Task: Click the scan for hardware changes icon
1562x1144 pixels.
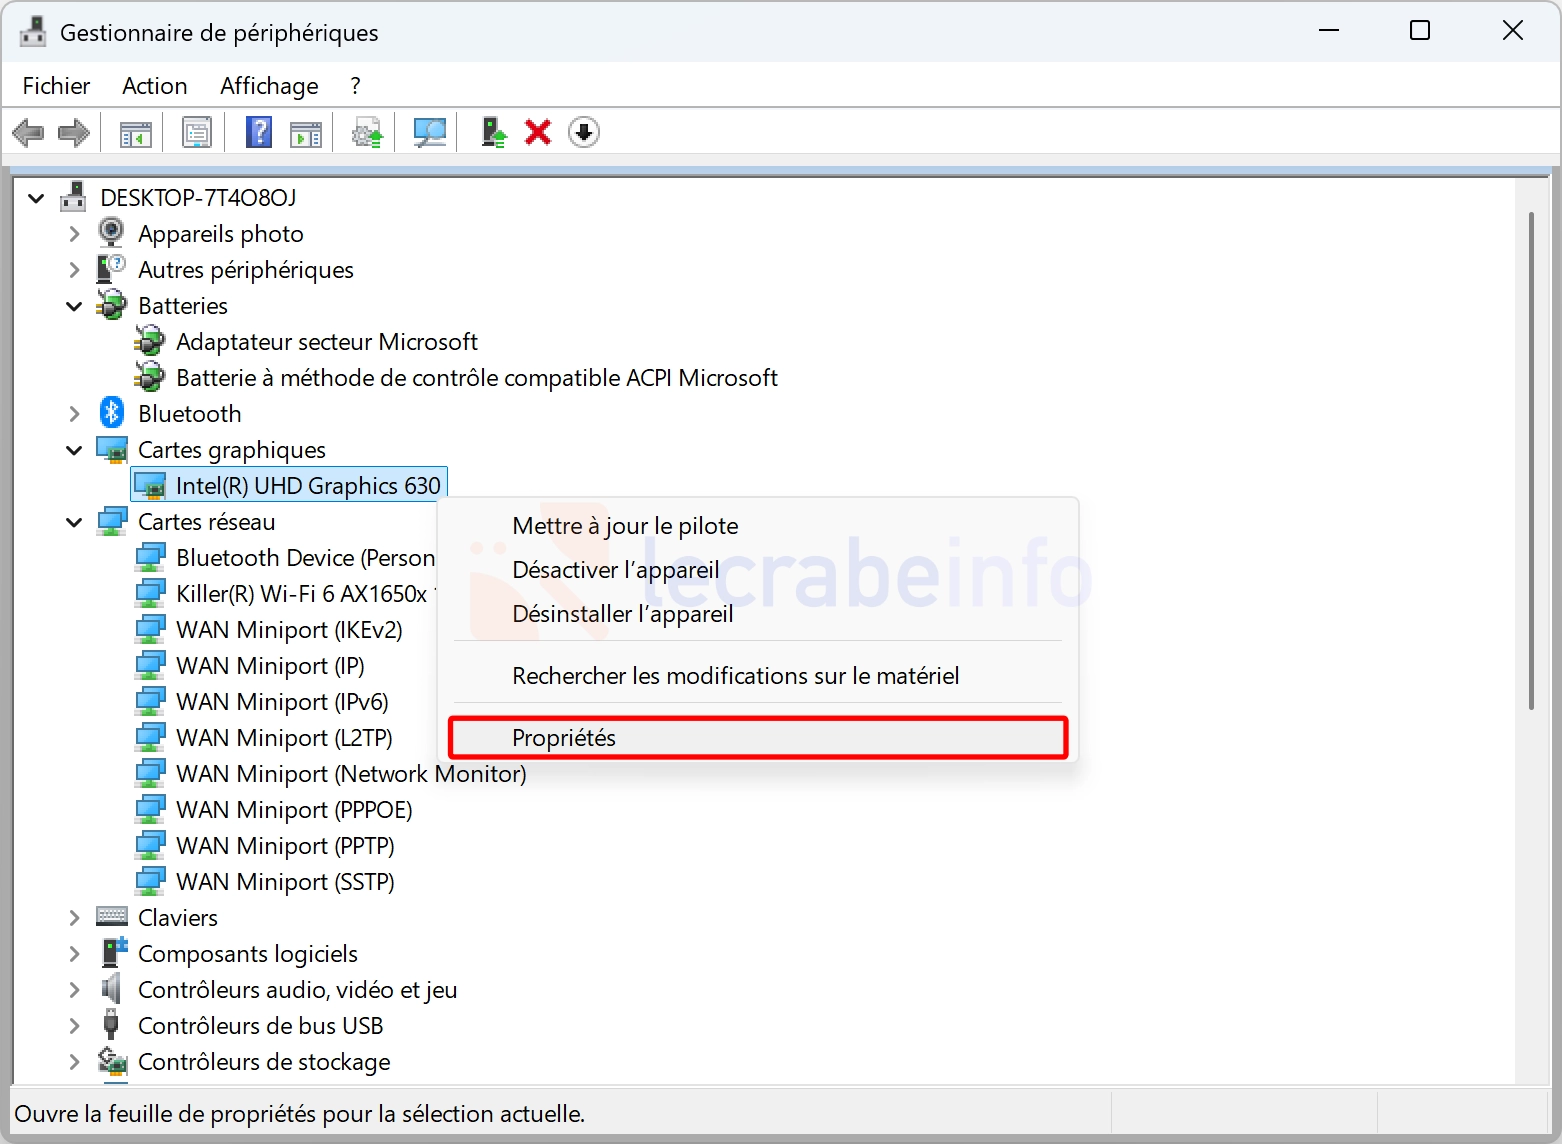Action: click(430, 132)
